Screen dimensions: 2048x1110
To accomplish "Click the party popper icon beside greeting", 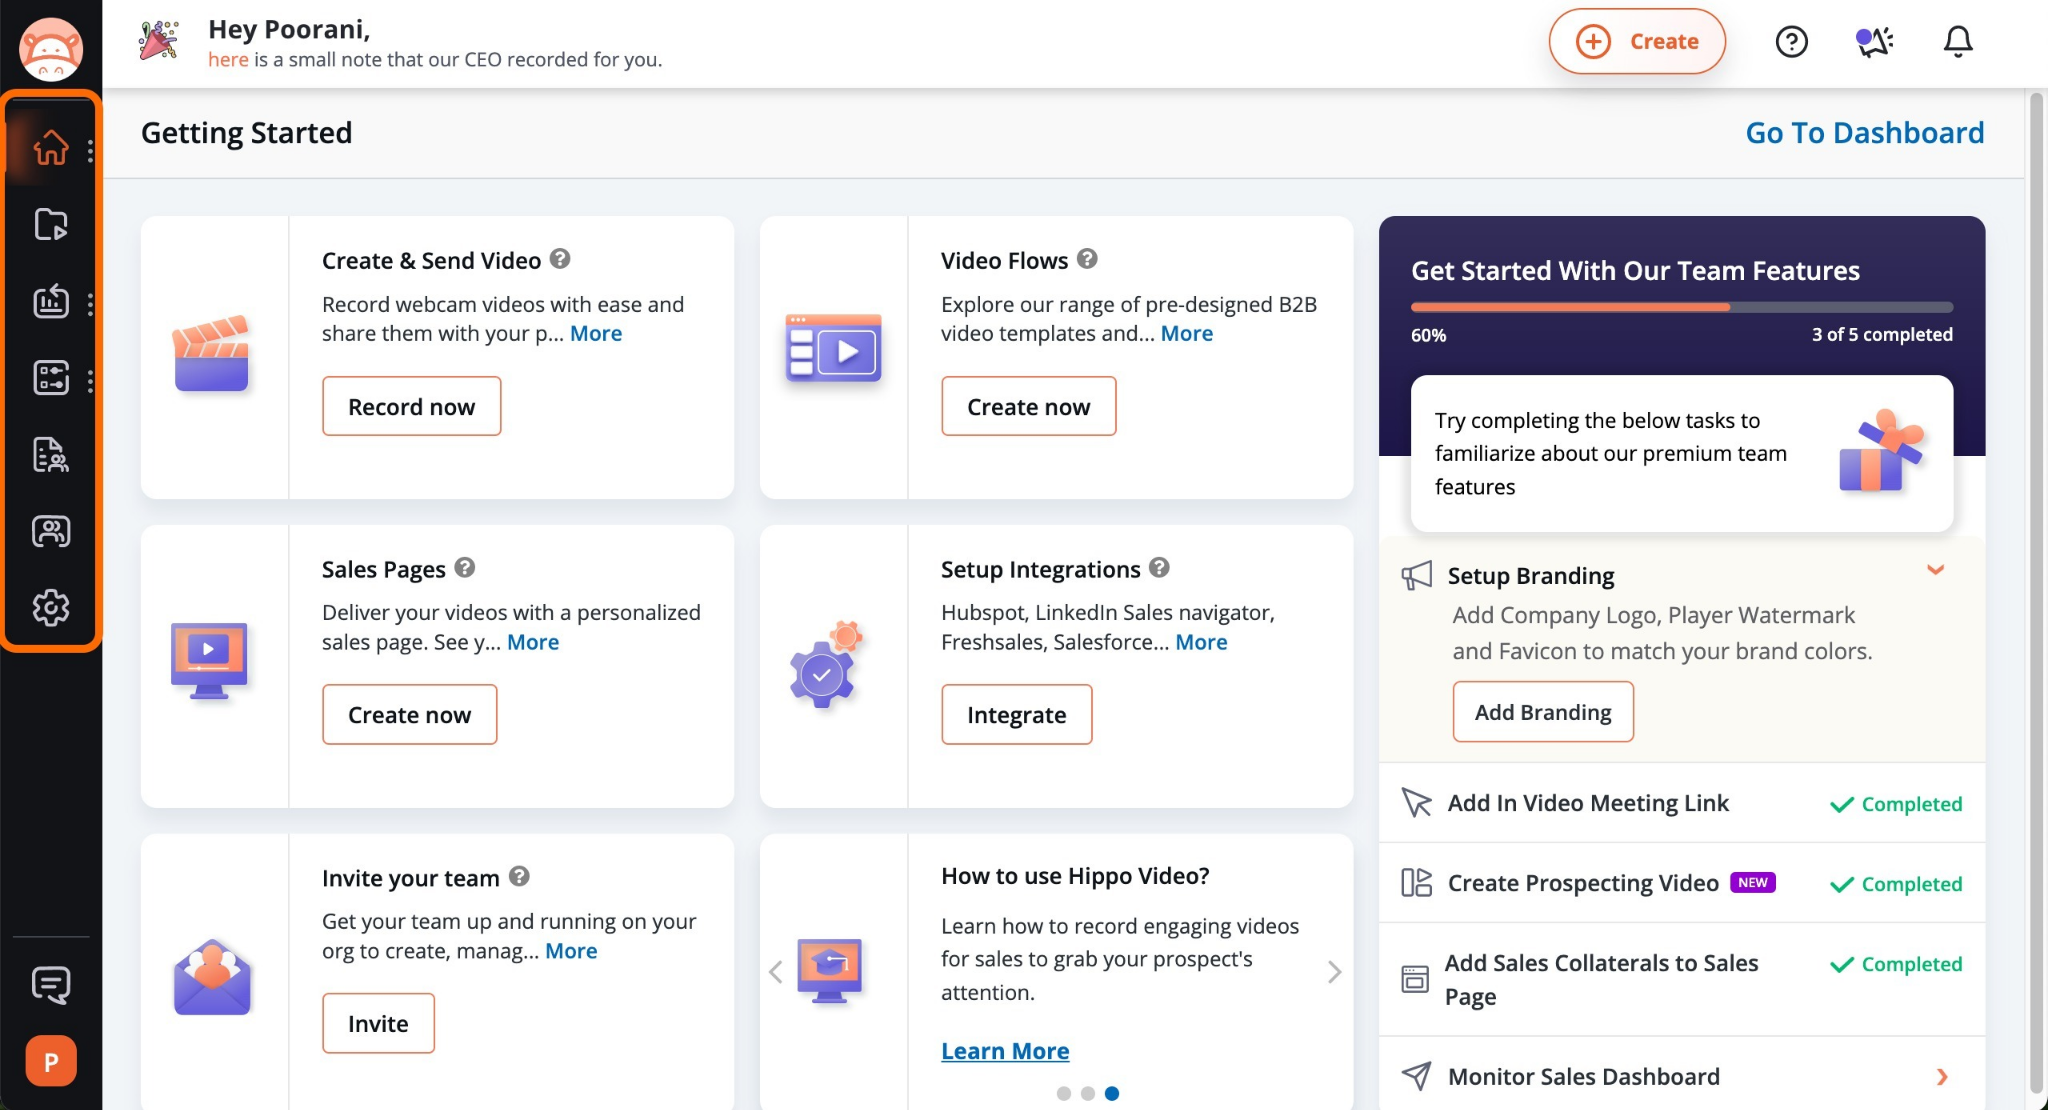I will click(159, 40).
